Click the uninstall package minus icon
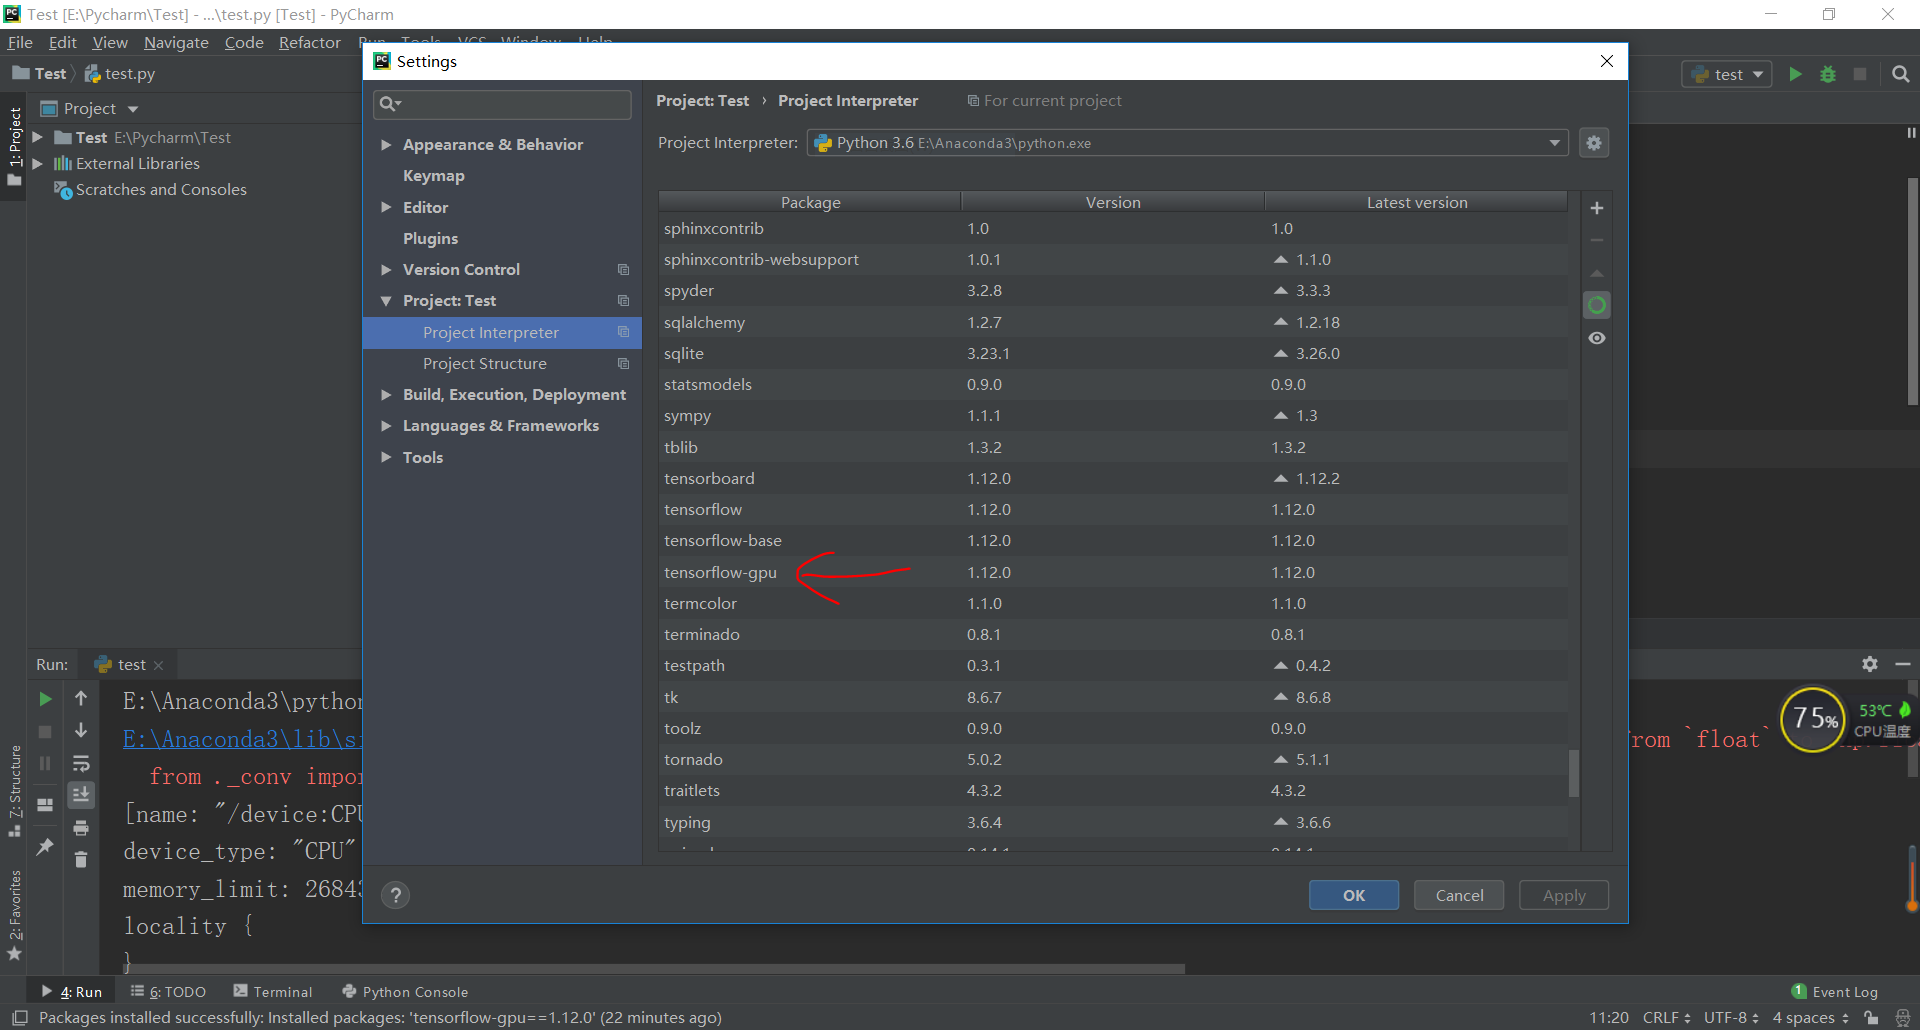This screenshot has height=1030, width=1920. tap(1597, 240)
